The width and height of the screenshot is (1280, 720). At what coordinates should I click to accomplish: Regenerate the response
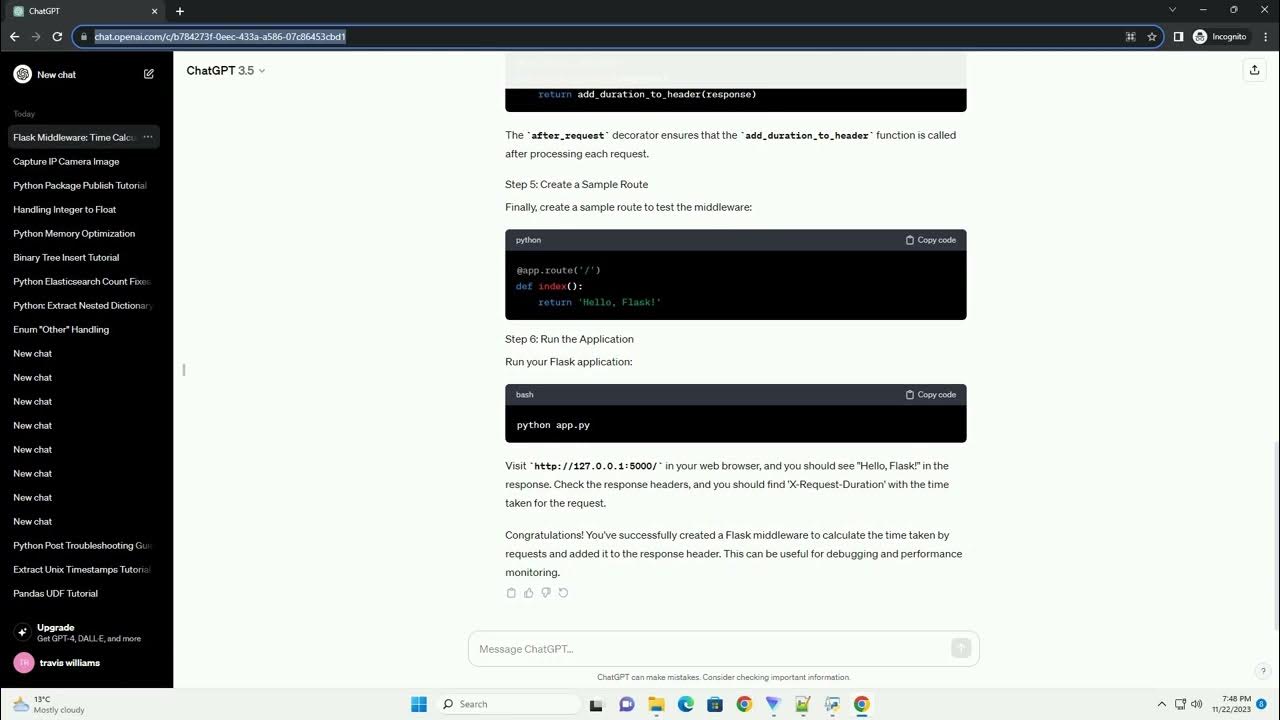coord(563,593)
